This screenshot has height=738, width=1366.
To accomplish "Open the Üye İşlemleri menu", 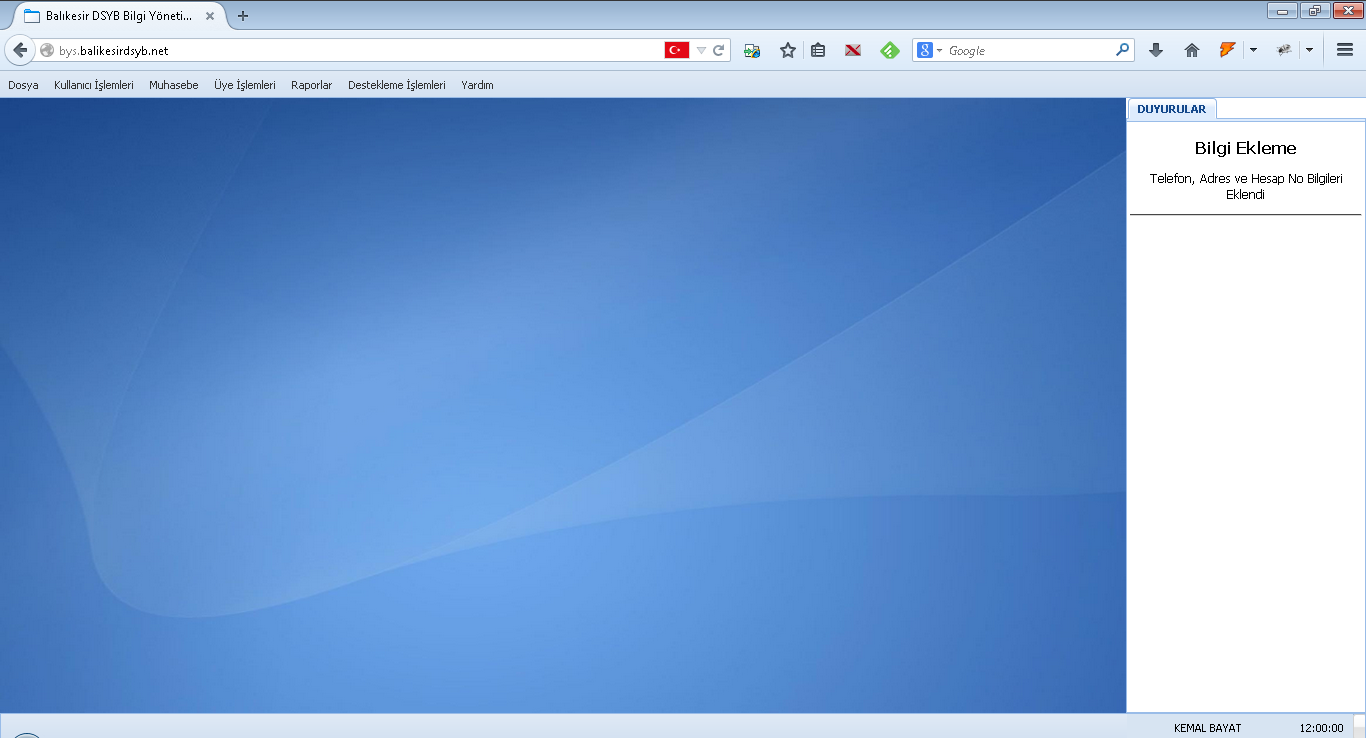I will [245, 85].
